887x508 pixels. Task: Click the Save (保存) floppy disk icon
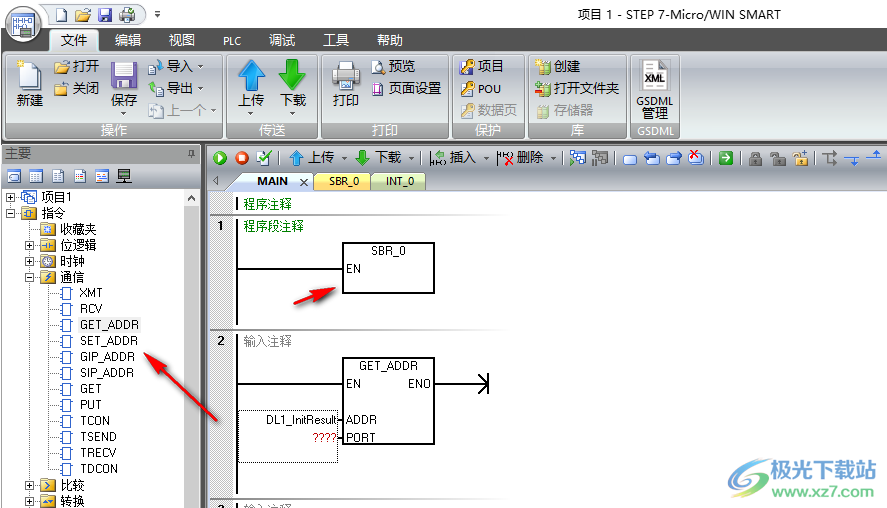point(123,75)
